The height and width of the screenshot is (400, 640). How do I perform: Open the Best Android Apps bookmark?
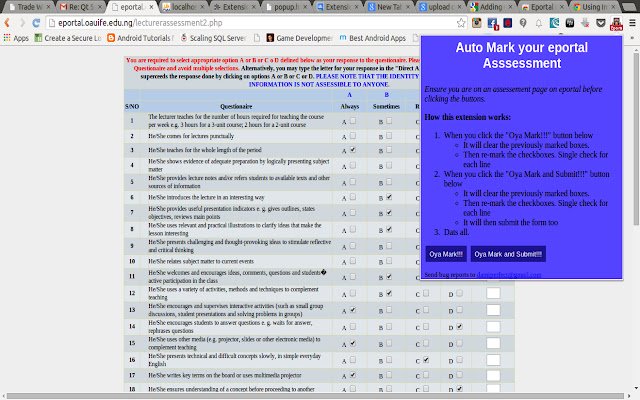tap(373, 38)
